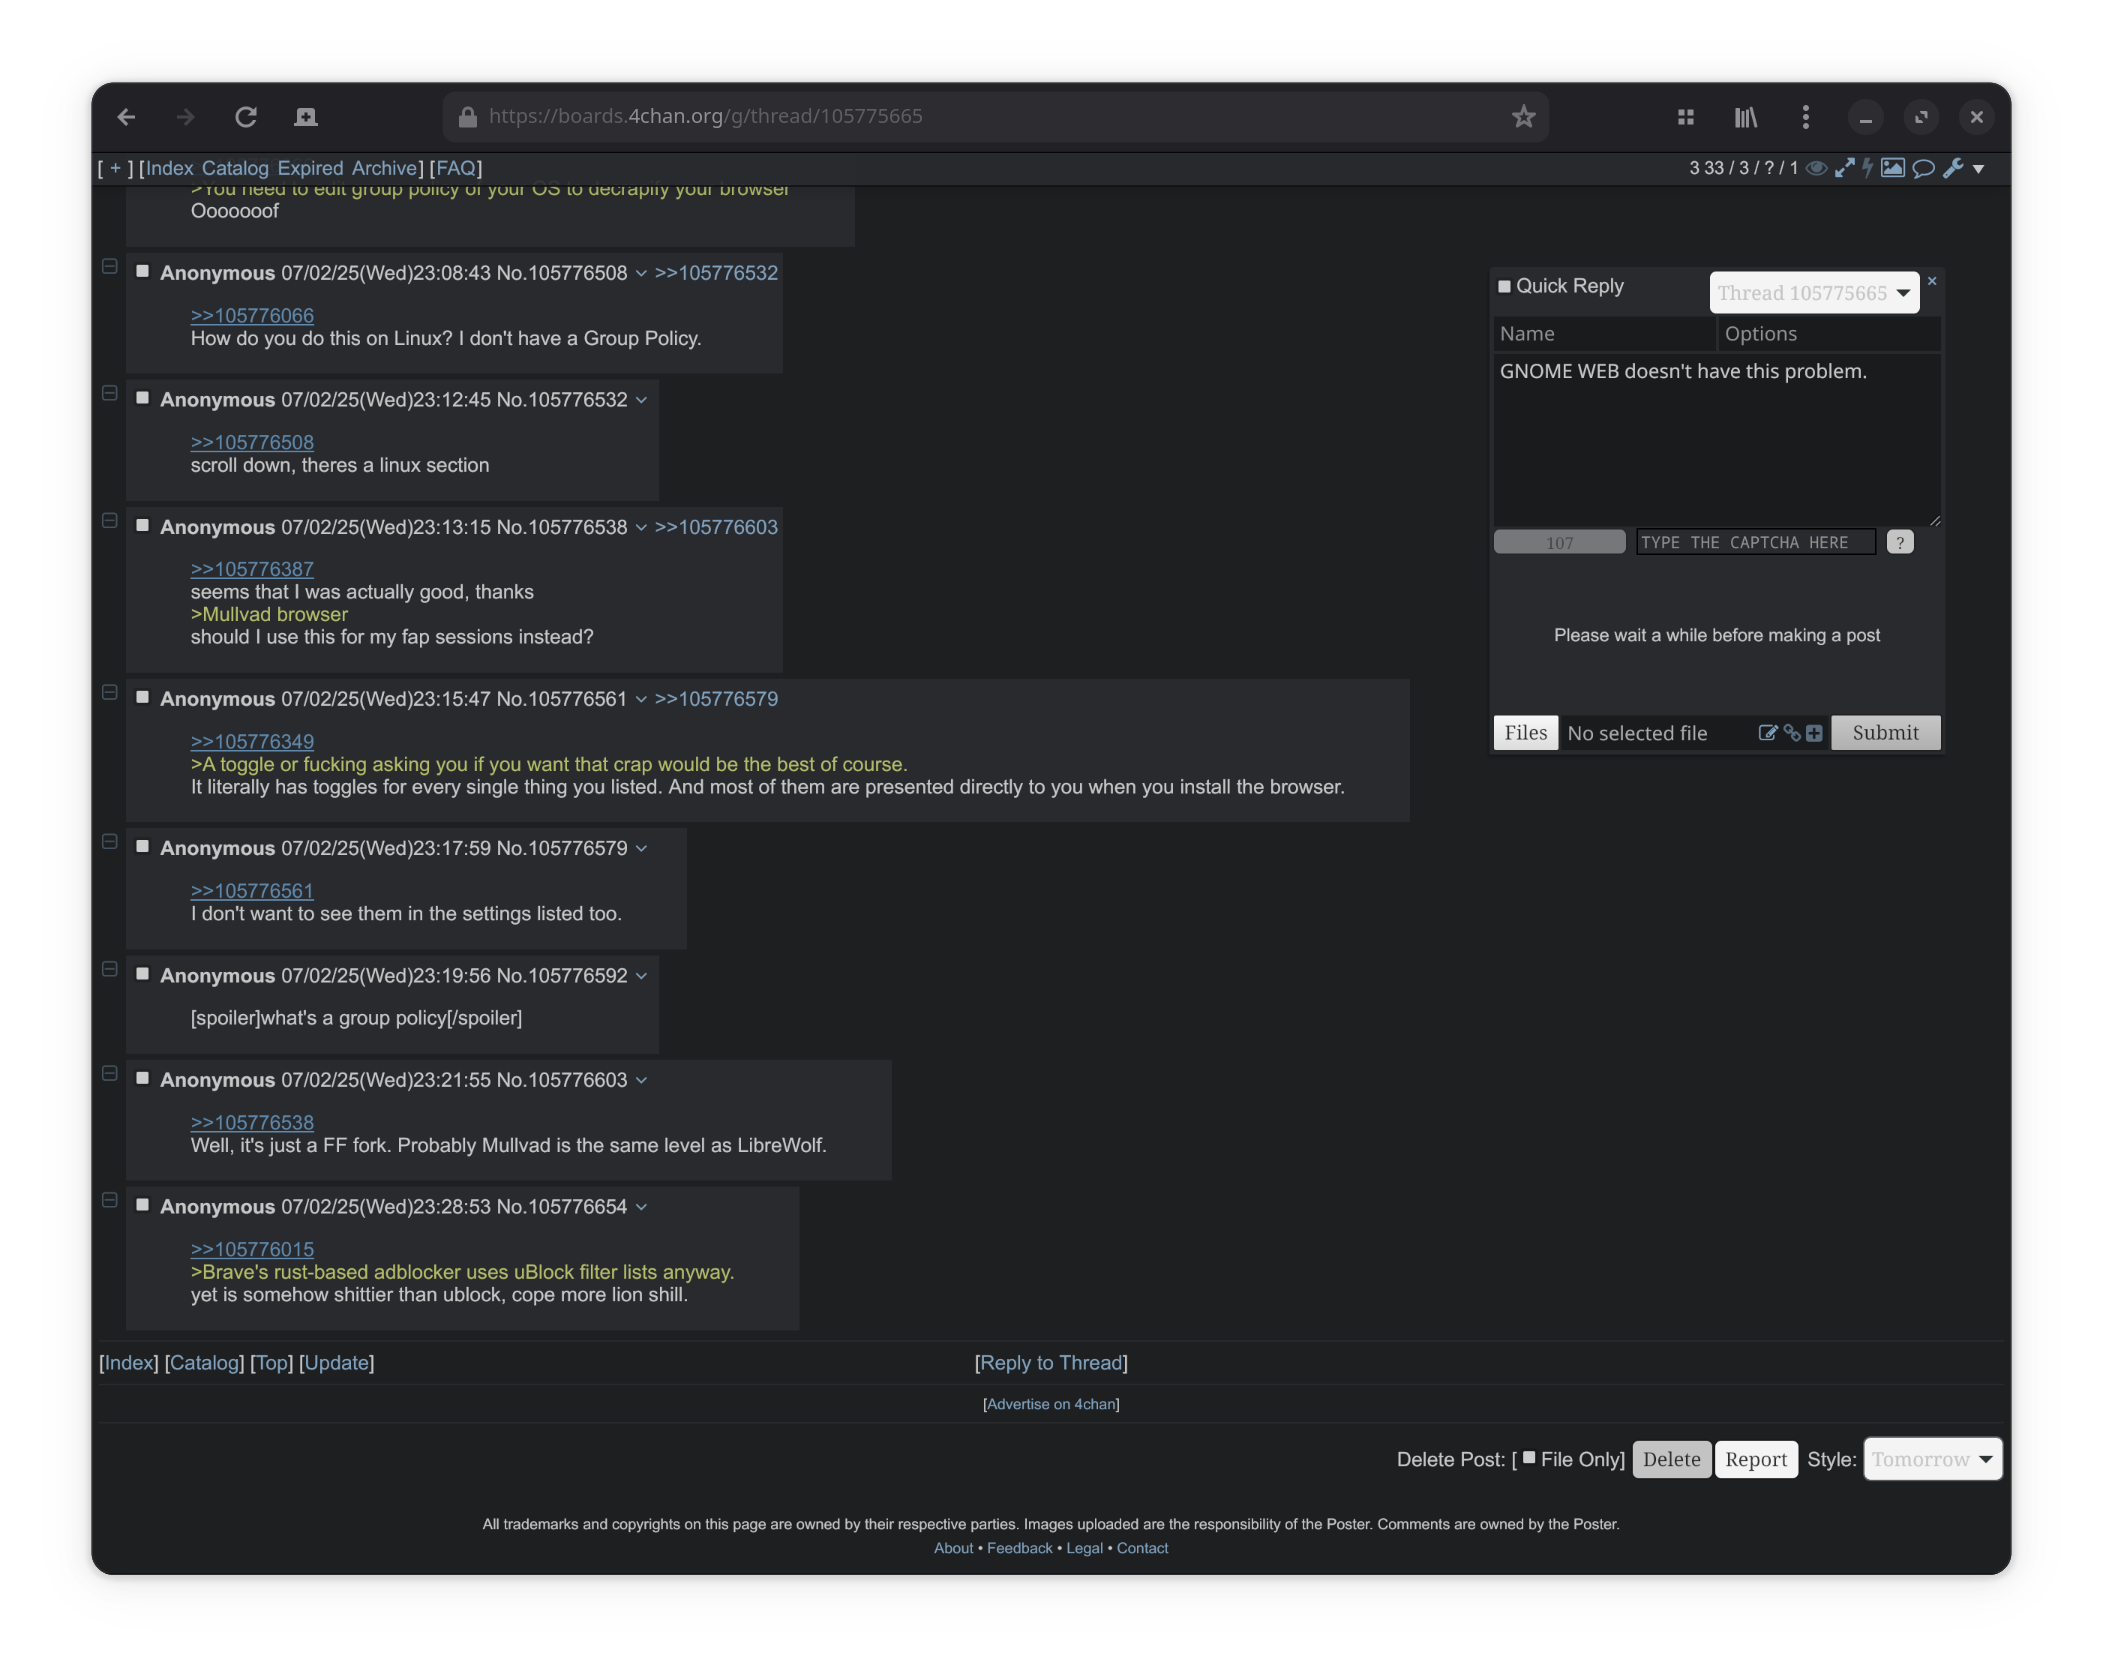Click the captcha timer bar showing 107
This screenshot has width=2103, height=1676.
coord(1559,542)
